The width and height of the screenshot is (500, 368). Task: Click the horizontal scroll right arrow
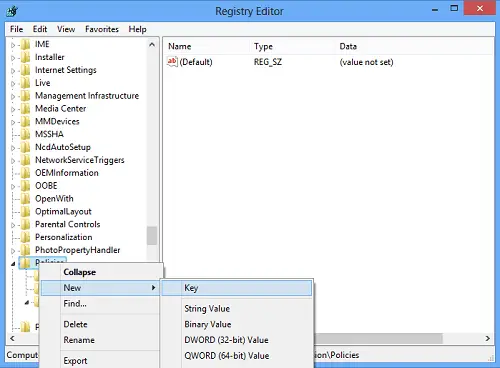click(x=488, y=338)
